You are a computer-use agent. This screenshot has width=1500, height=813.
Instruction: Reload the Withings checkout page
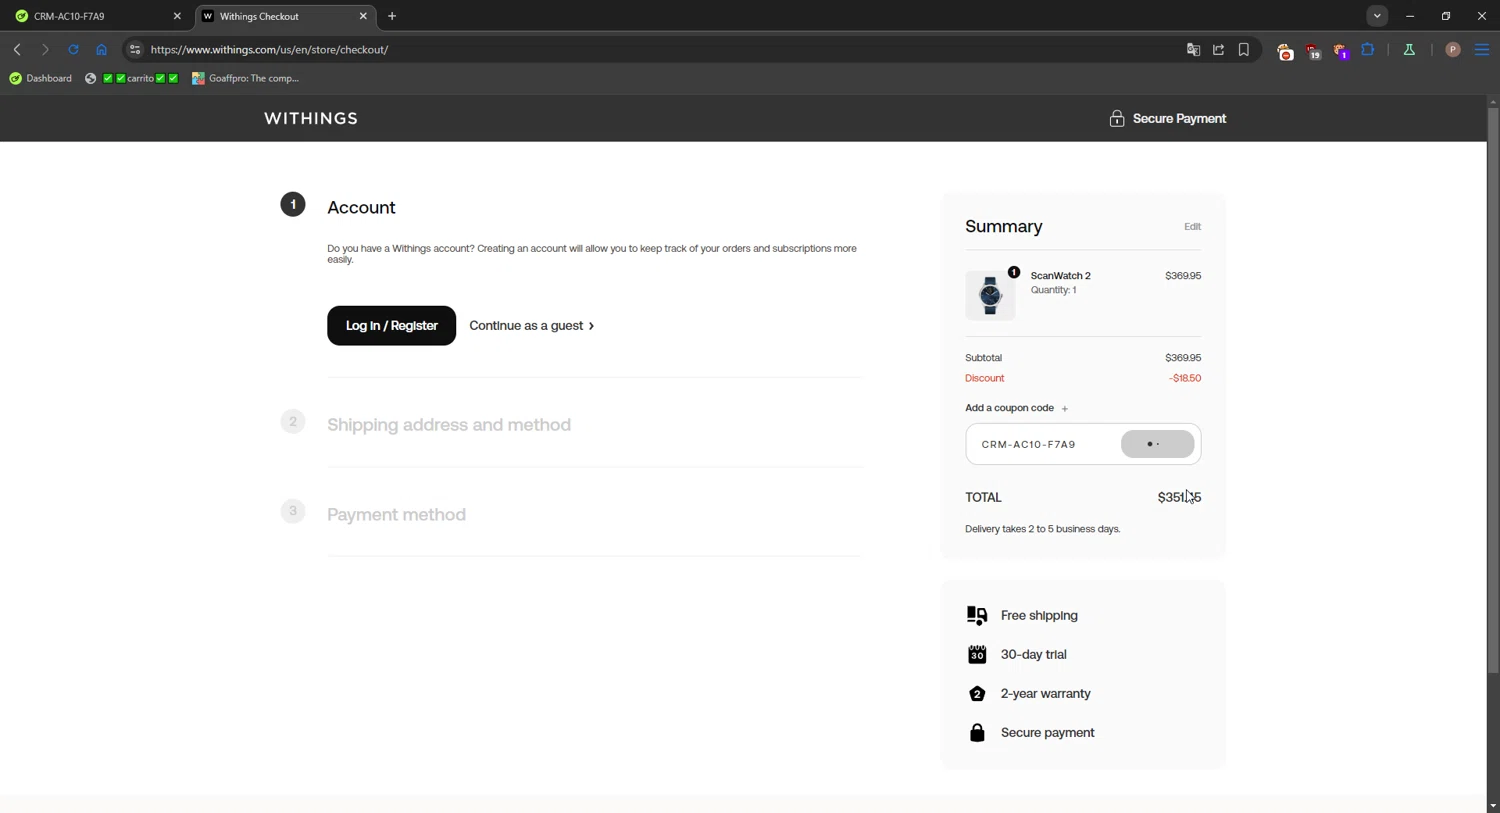tap(73, 50)
